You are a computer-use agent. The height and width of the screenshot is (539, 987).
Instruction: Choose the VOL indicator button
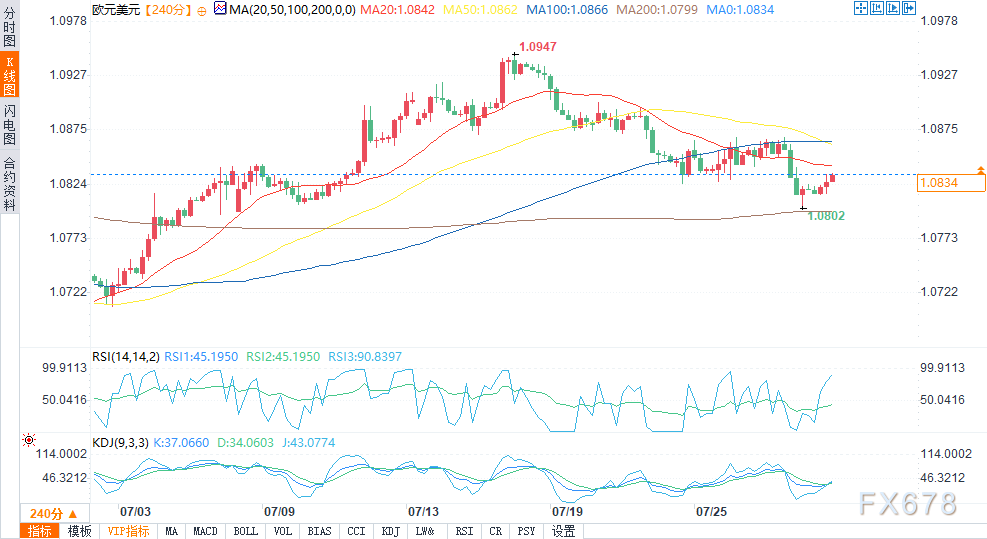[283, 531]
